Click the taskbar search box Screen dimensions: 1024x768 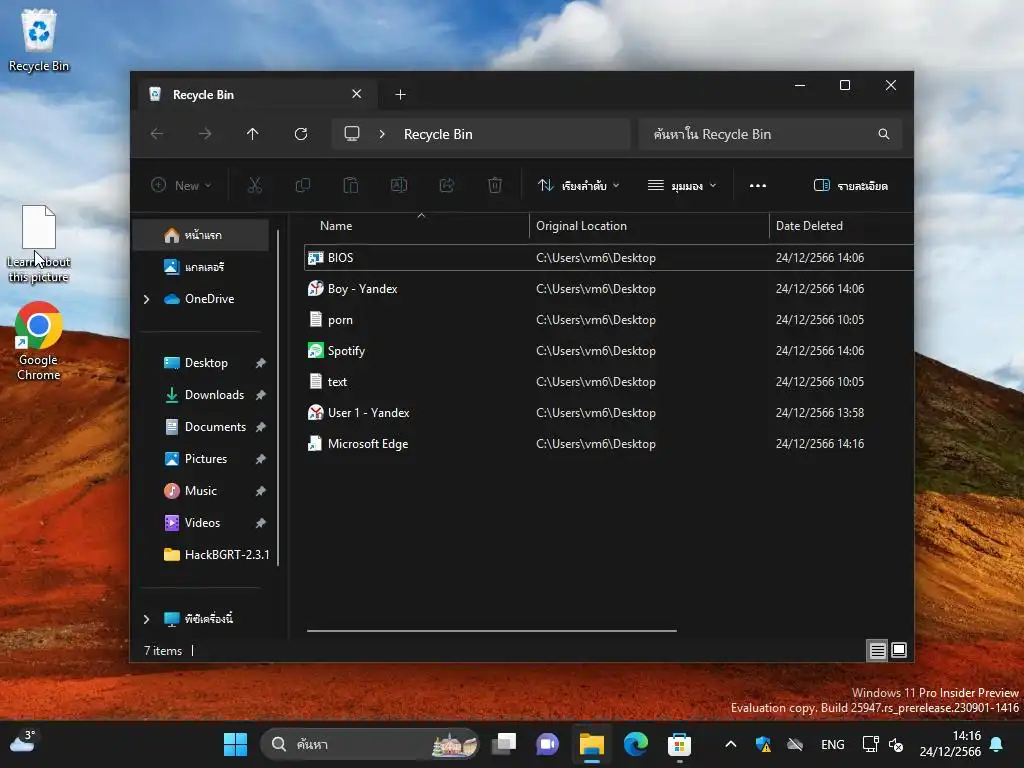pos(370,744)
